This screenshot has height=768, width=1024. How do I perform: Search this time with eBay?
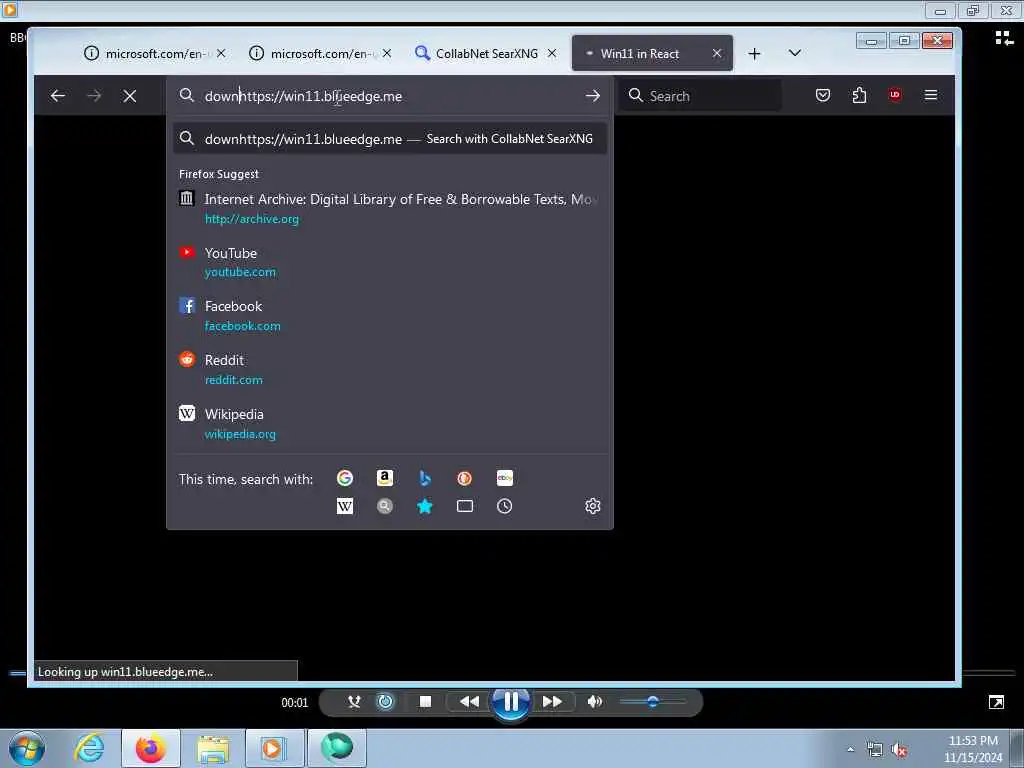pos(505,478)
